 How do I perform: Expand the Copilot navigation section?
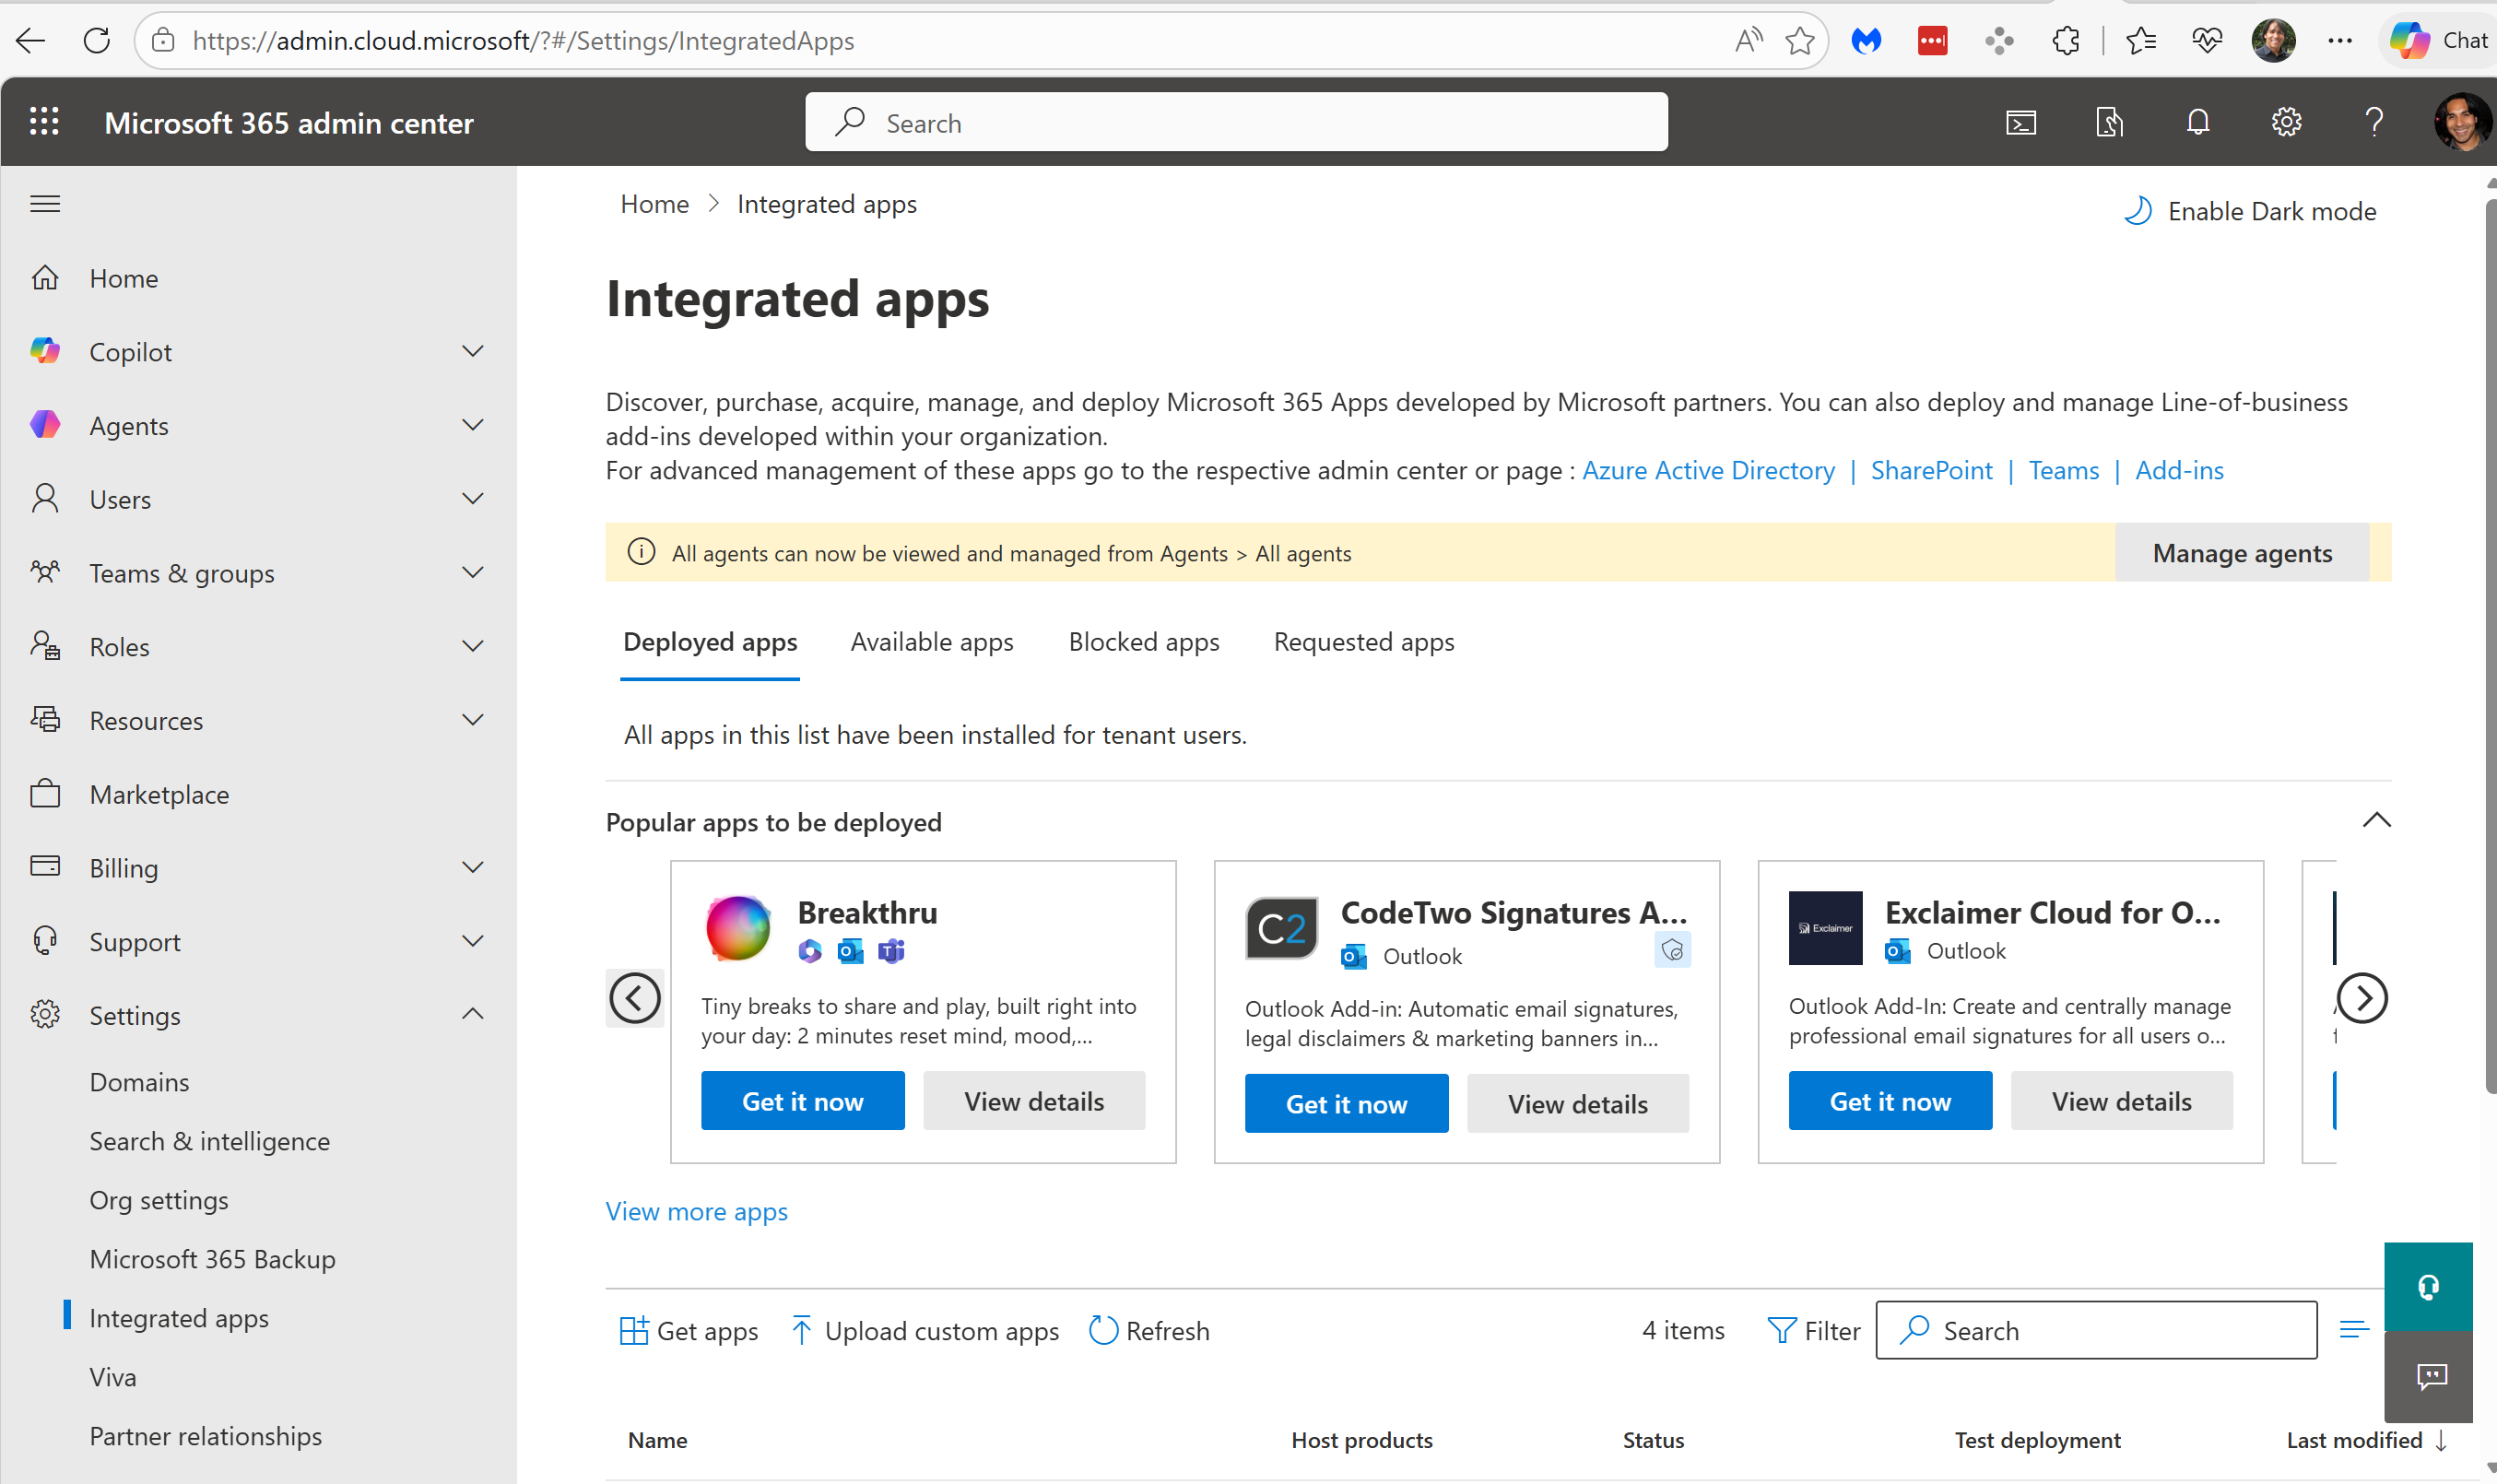click(x=473, y=352)
